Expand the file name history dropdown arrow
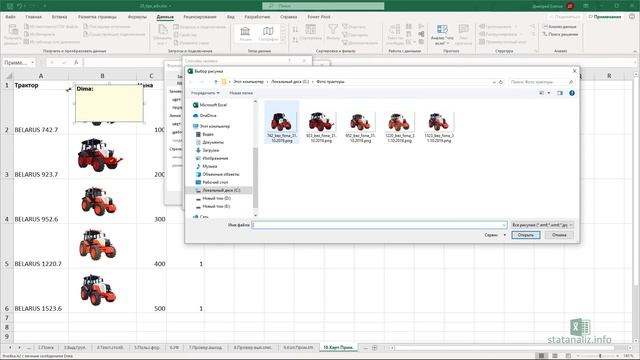640x360 pixels. (x=504, y=225)
